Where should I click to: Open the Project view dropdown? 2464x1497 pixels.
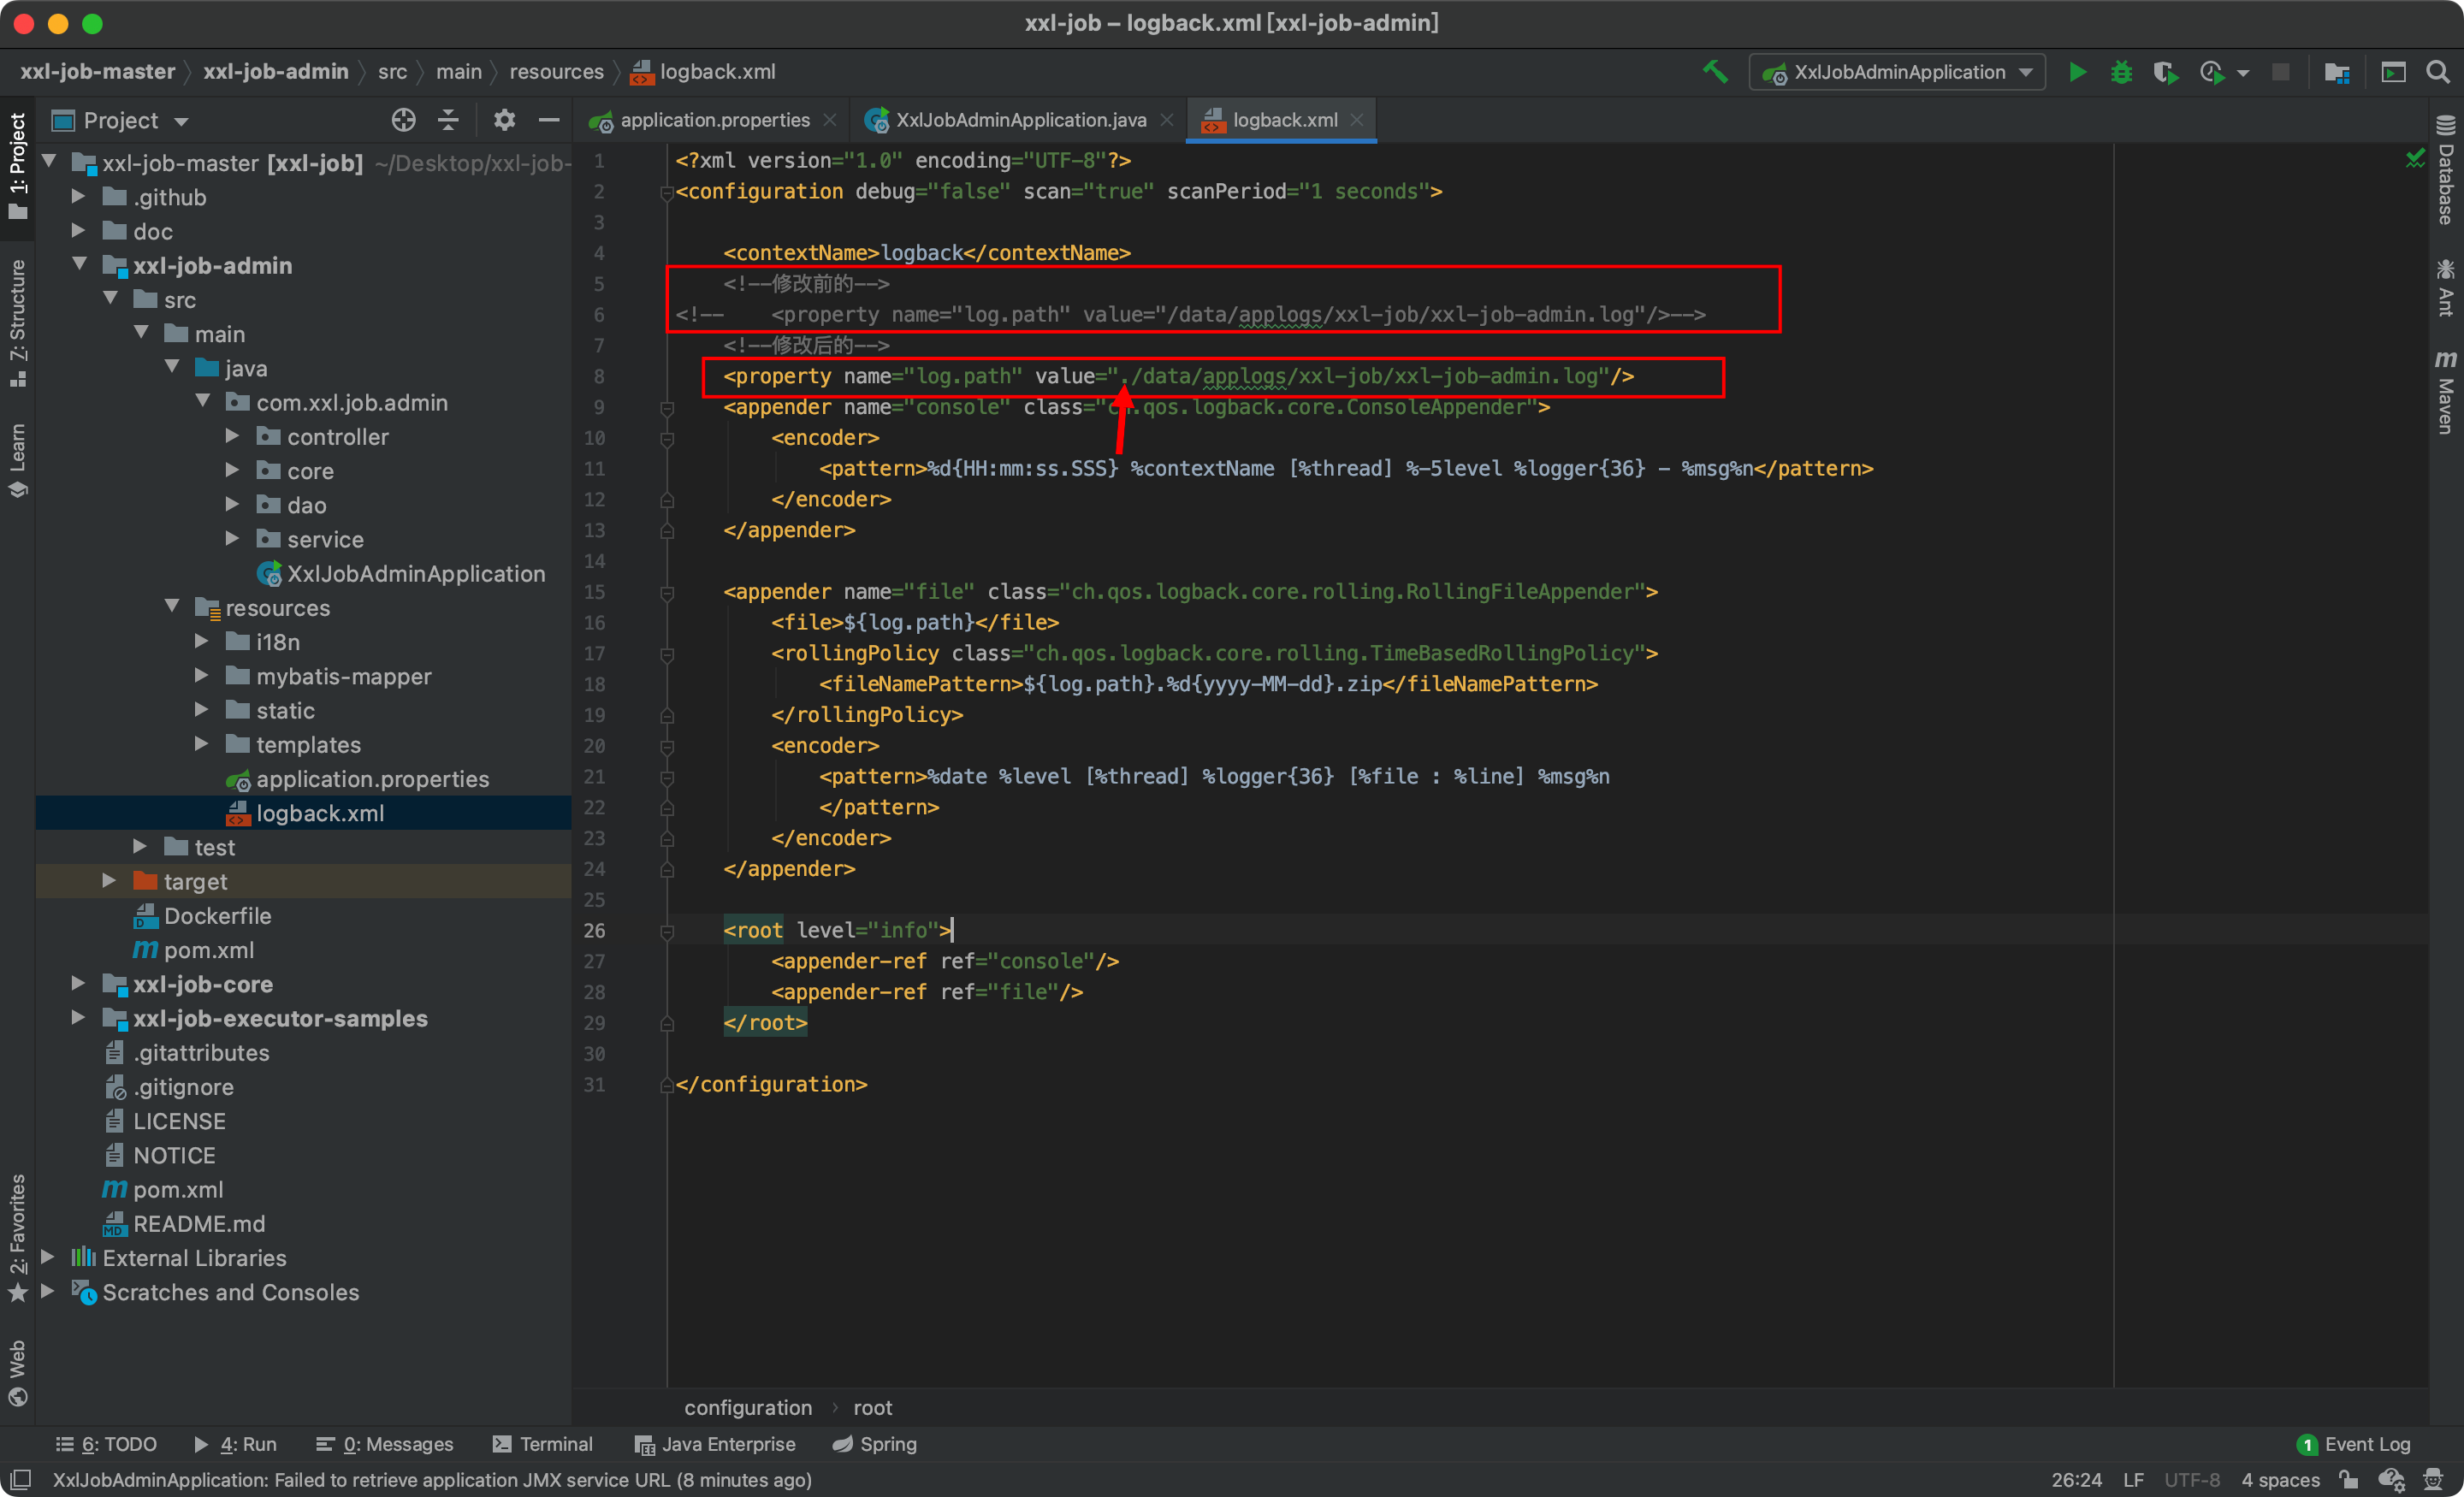tap(120, 121)
